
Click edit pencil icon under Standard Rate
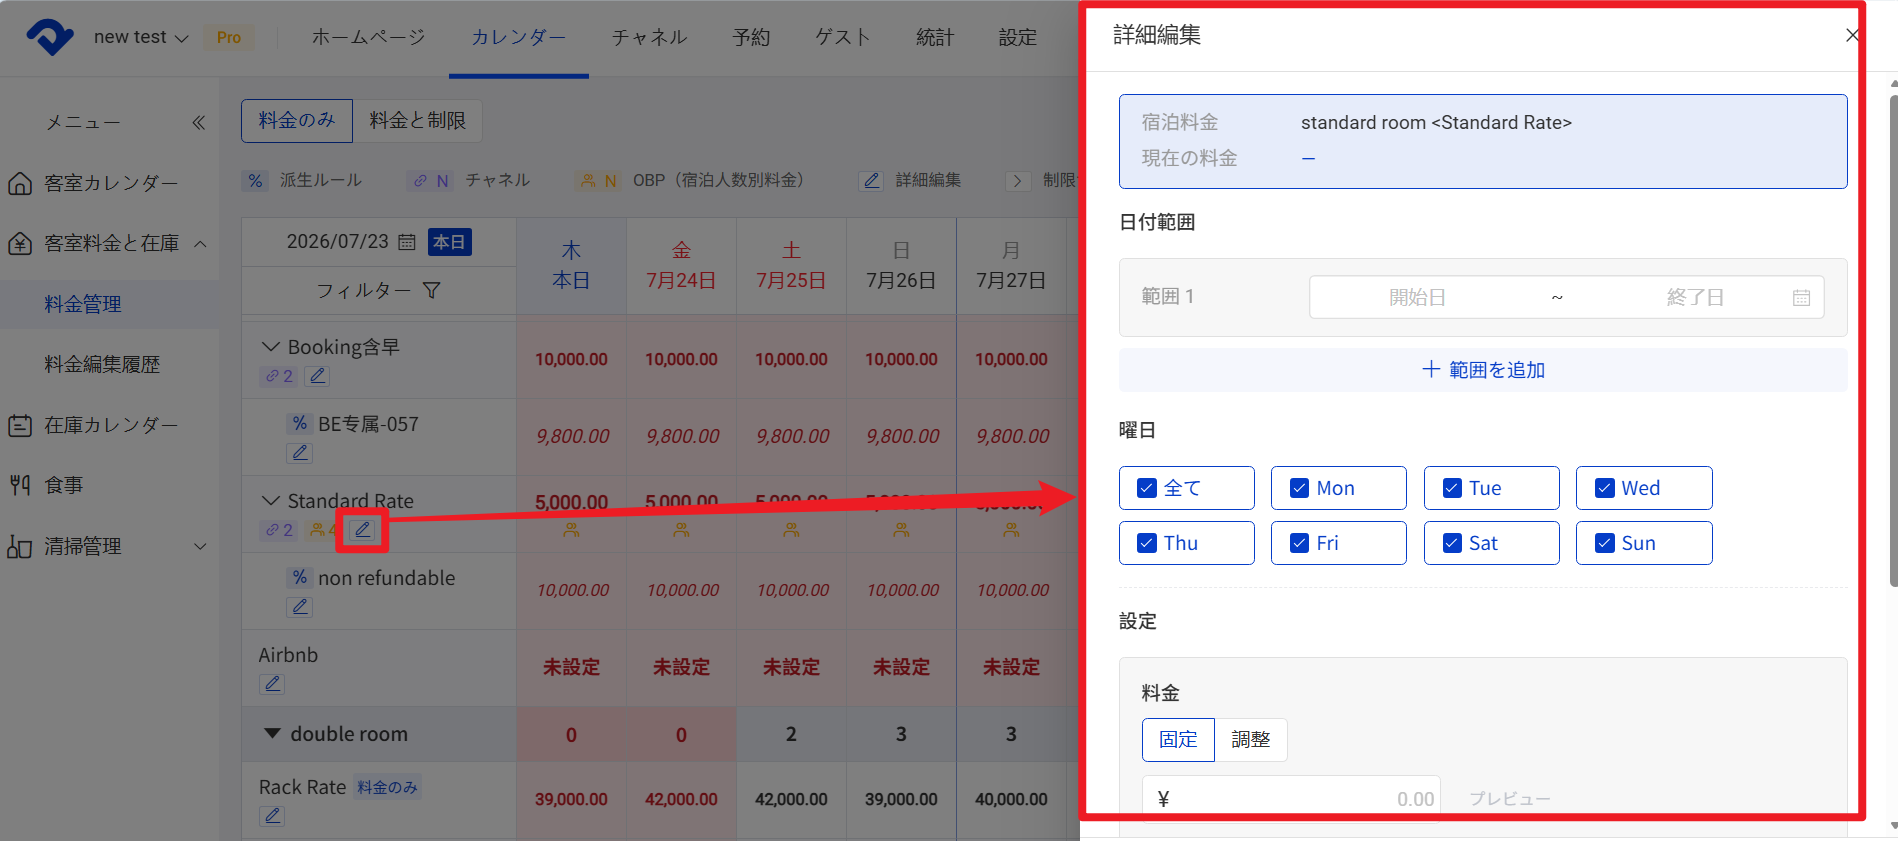tap(362, 530)
